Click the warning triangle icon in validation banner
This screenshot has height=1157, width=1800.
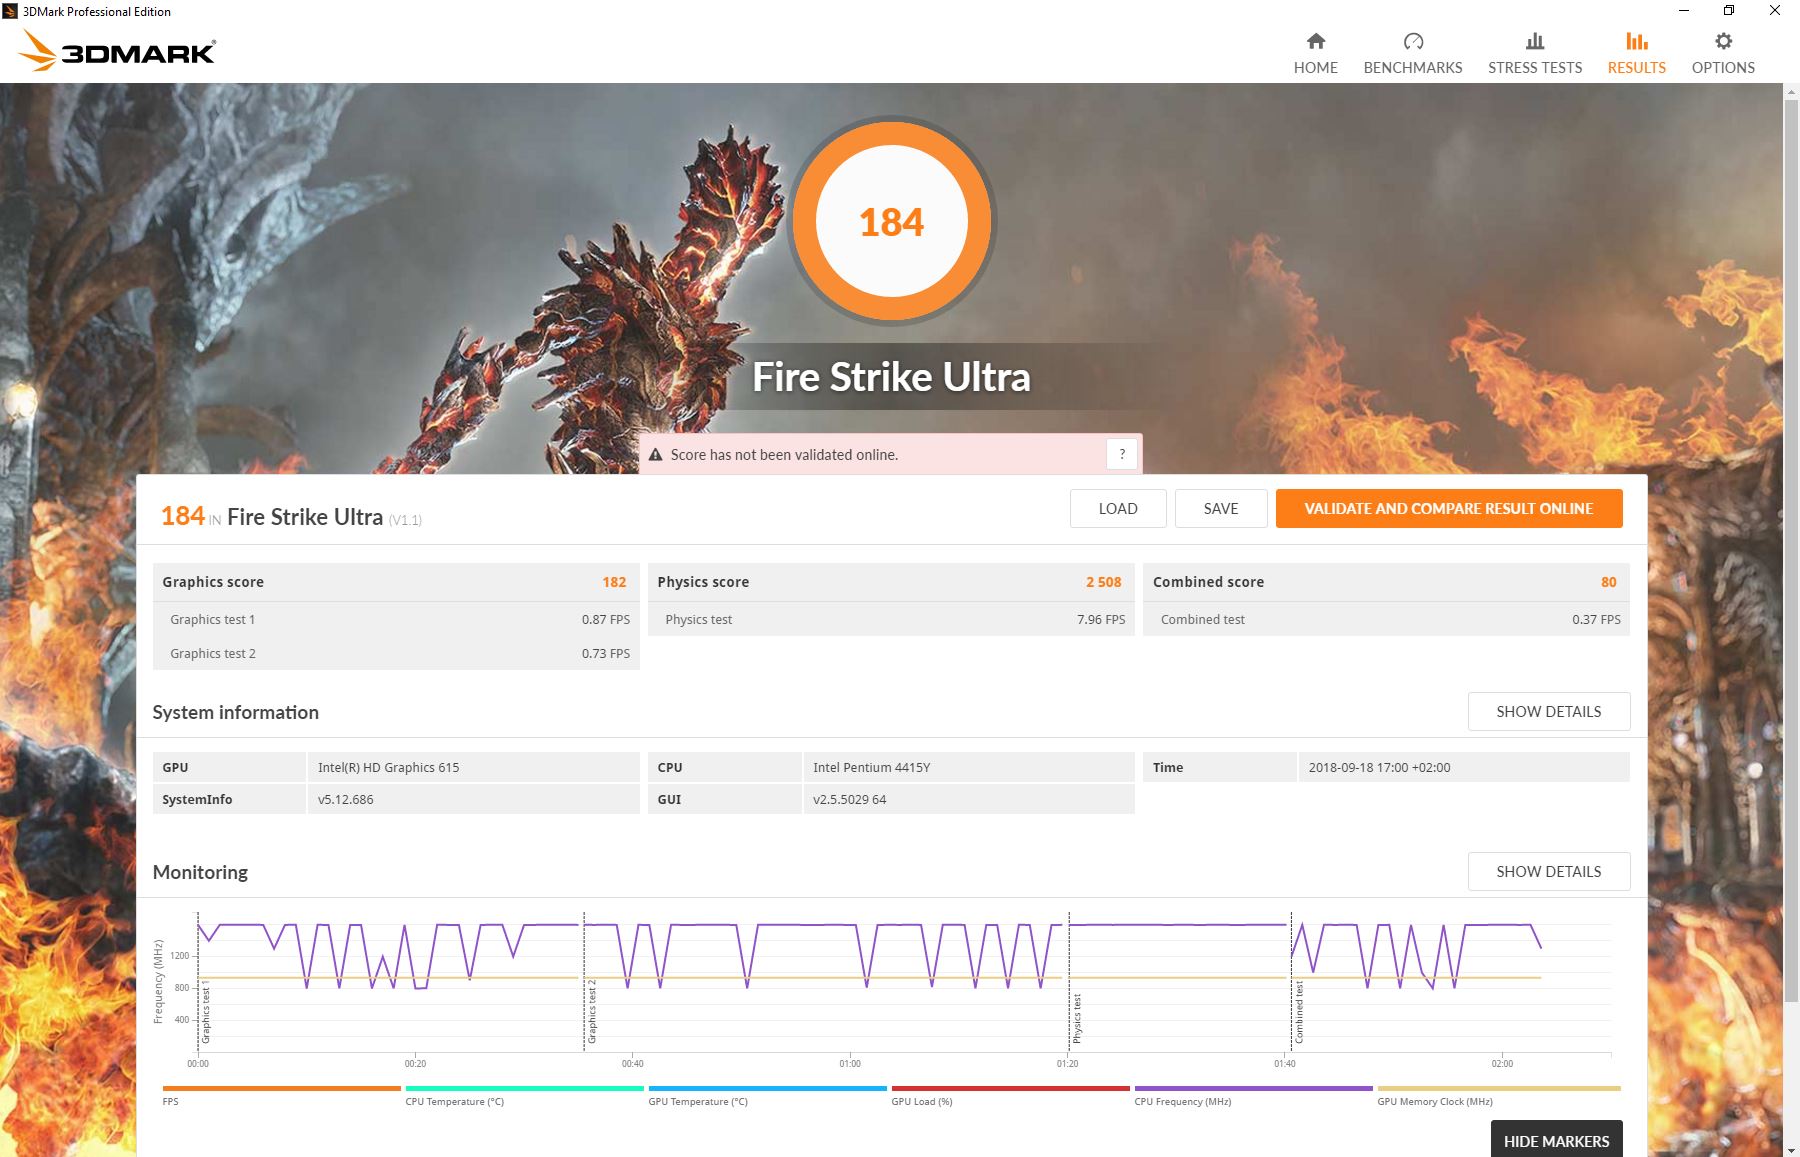coord(656,455)
